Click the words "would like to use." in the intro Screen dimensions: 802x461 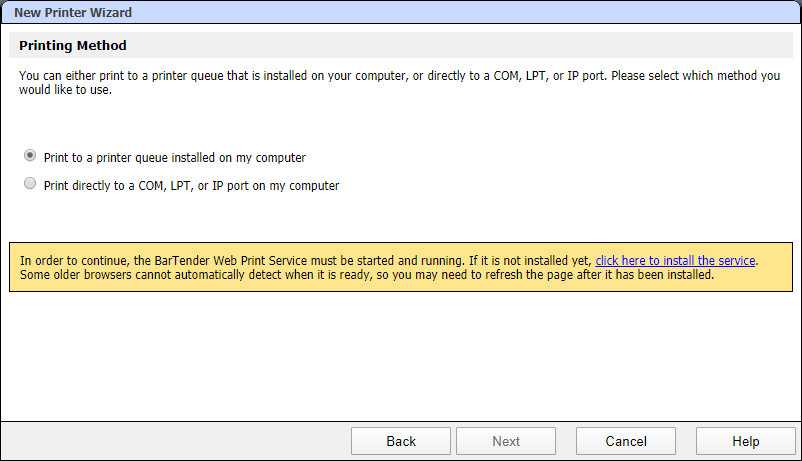click(x=65, y=90)
